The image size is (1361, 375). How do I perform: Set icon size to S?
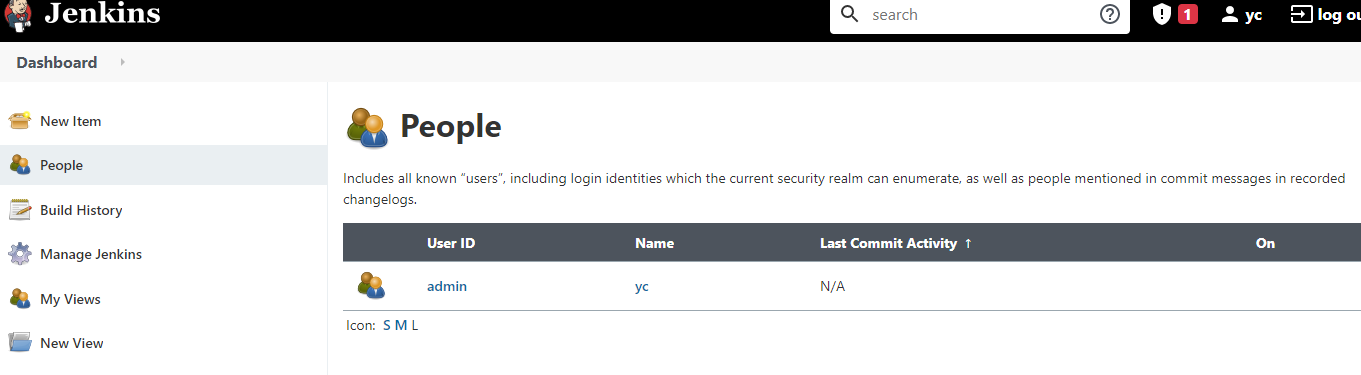click(x=387, y=325)
